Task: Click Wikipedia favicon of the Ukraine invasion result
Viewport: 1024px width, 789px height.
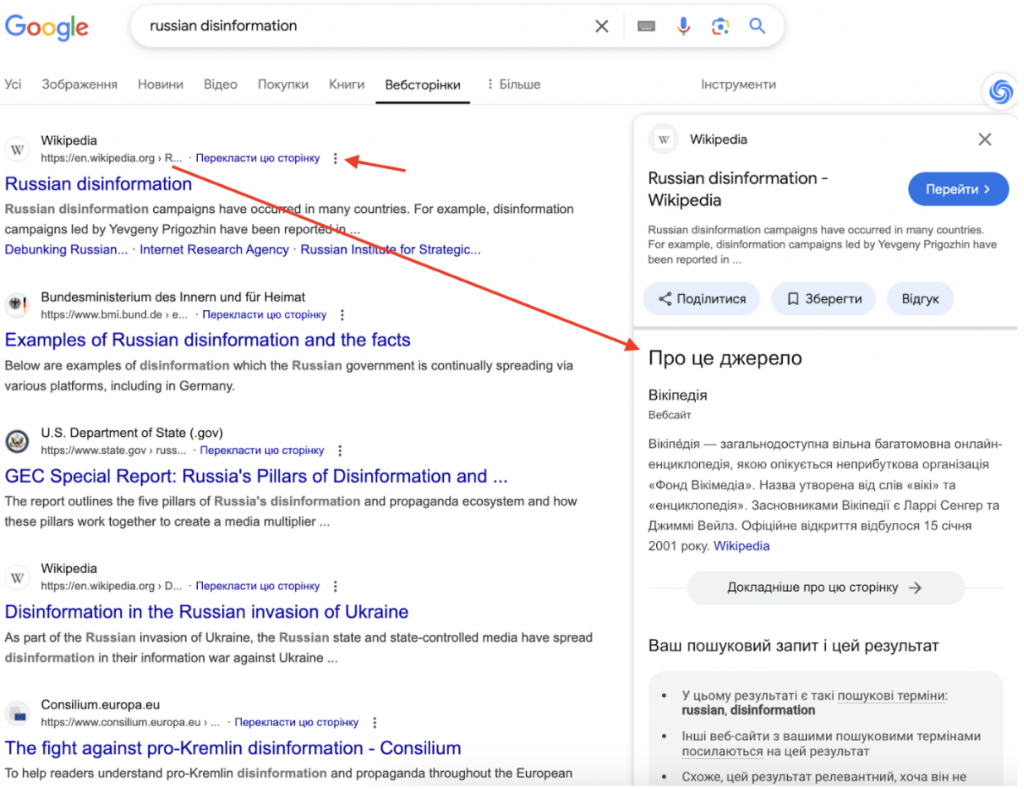Action: tap(18, 577)
